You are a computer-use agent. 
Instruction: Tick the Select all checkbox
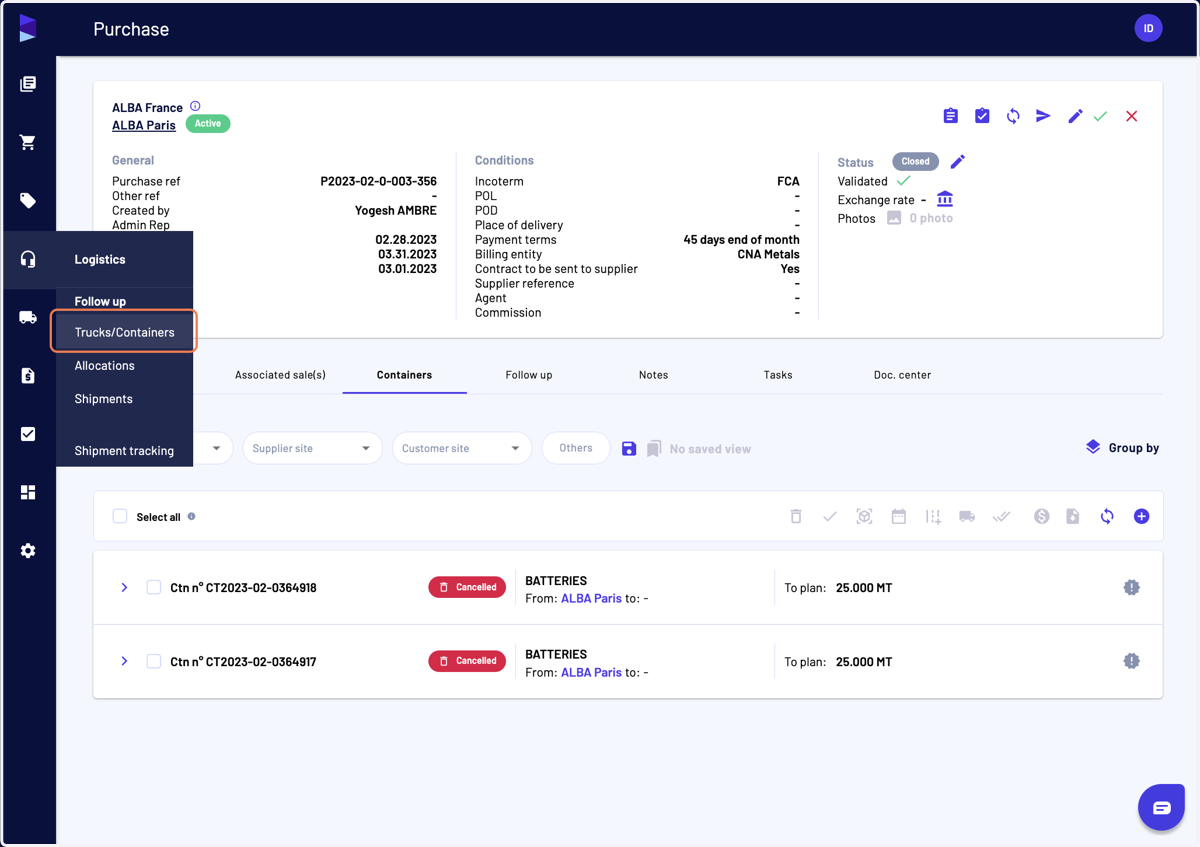(120, 517)
